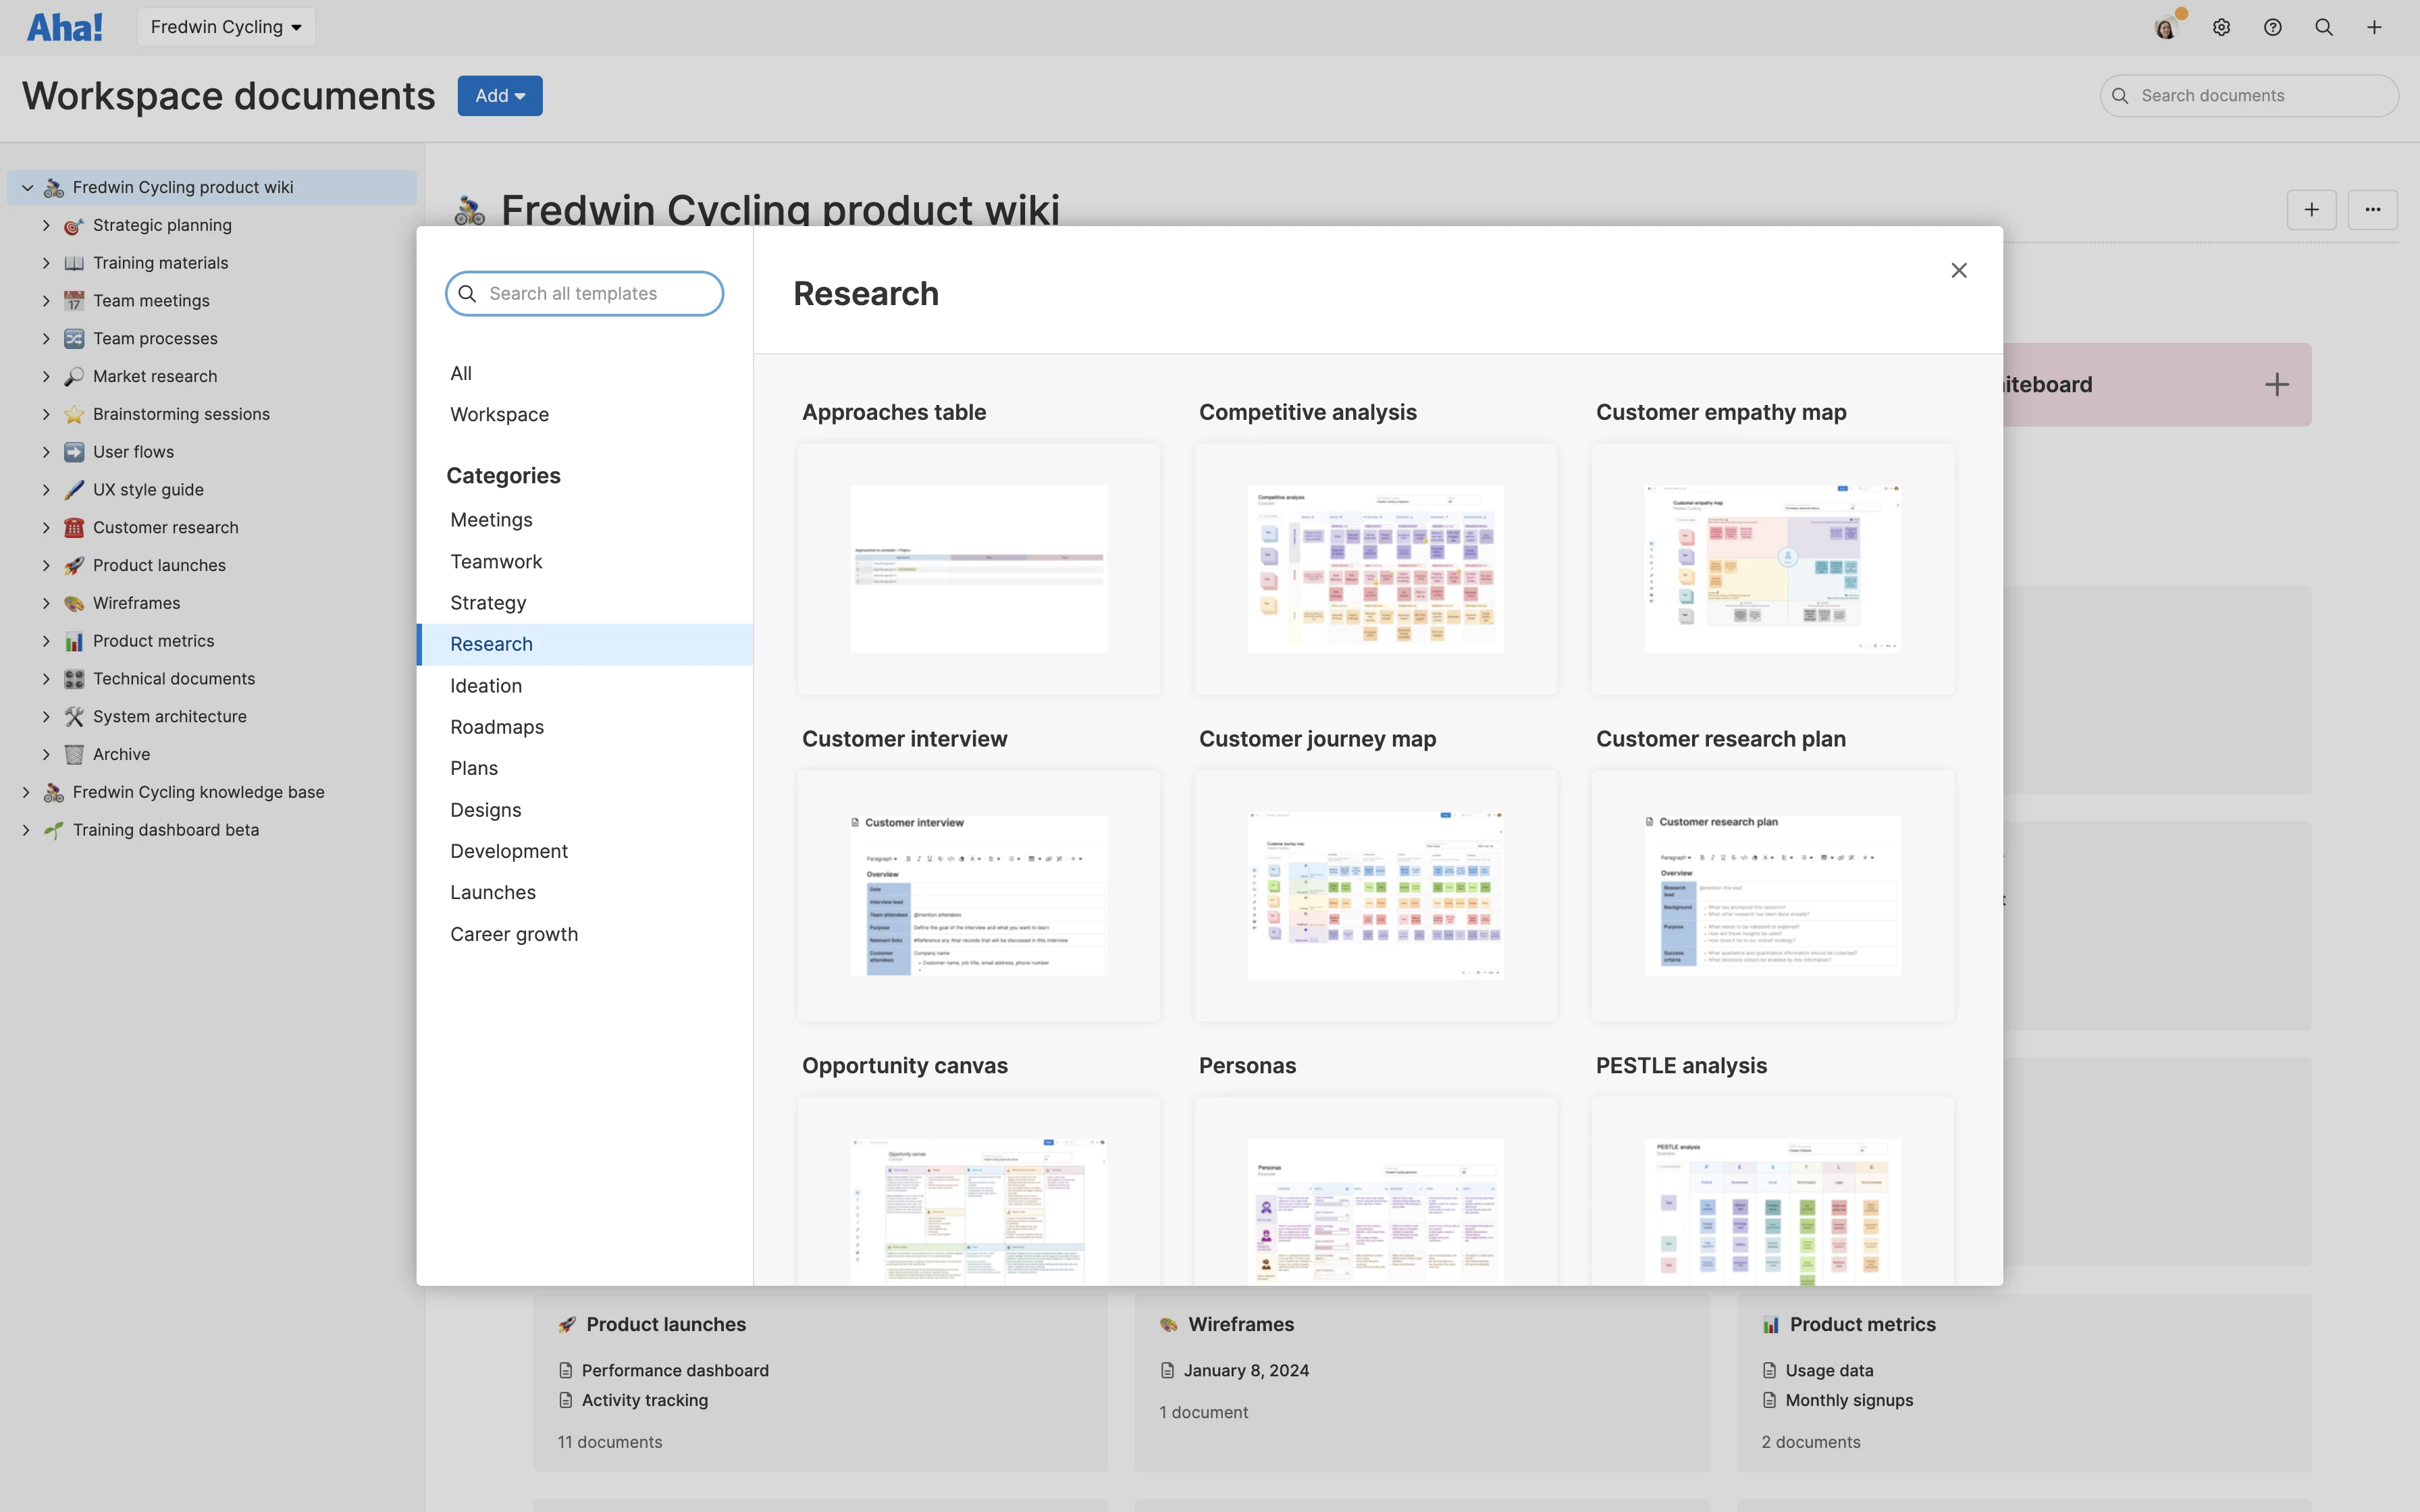Switch to the Meetings category
This screenshot has height=1512, width=2420.
point(491,519)
